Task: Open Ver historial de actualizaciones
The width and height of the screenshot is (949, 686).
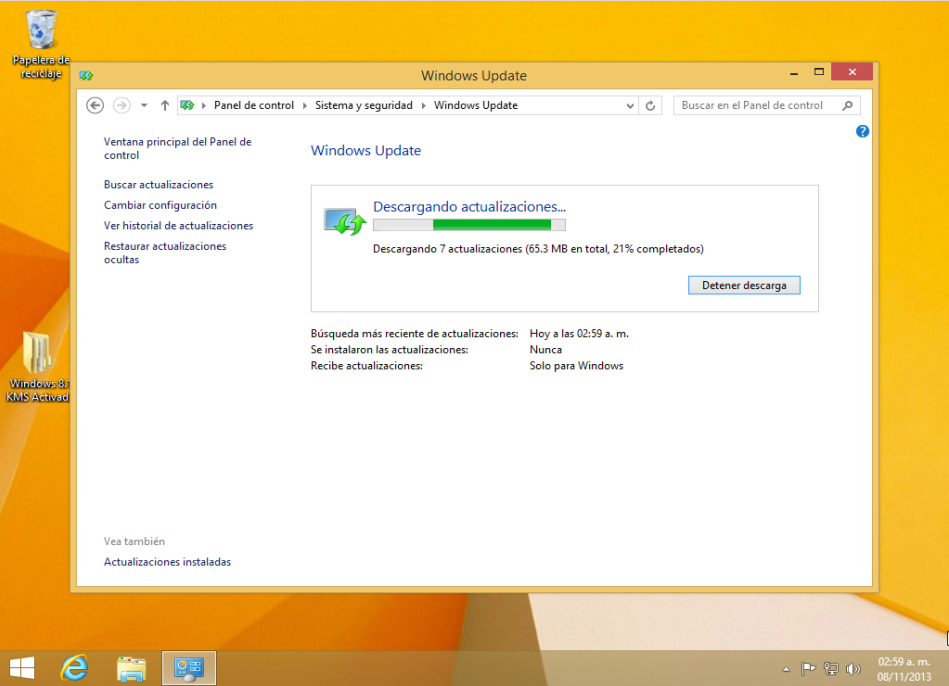Action: pyautogui.click(x=179, y=226)
